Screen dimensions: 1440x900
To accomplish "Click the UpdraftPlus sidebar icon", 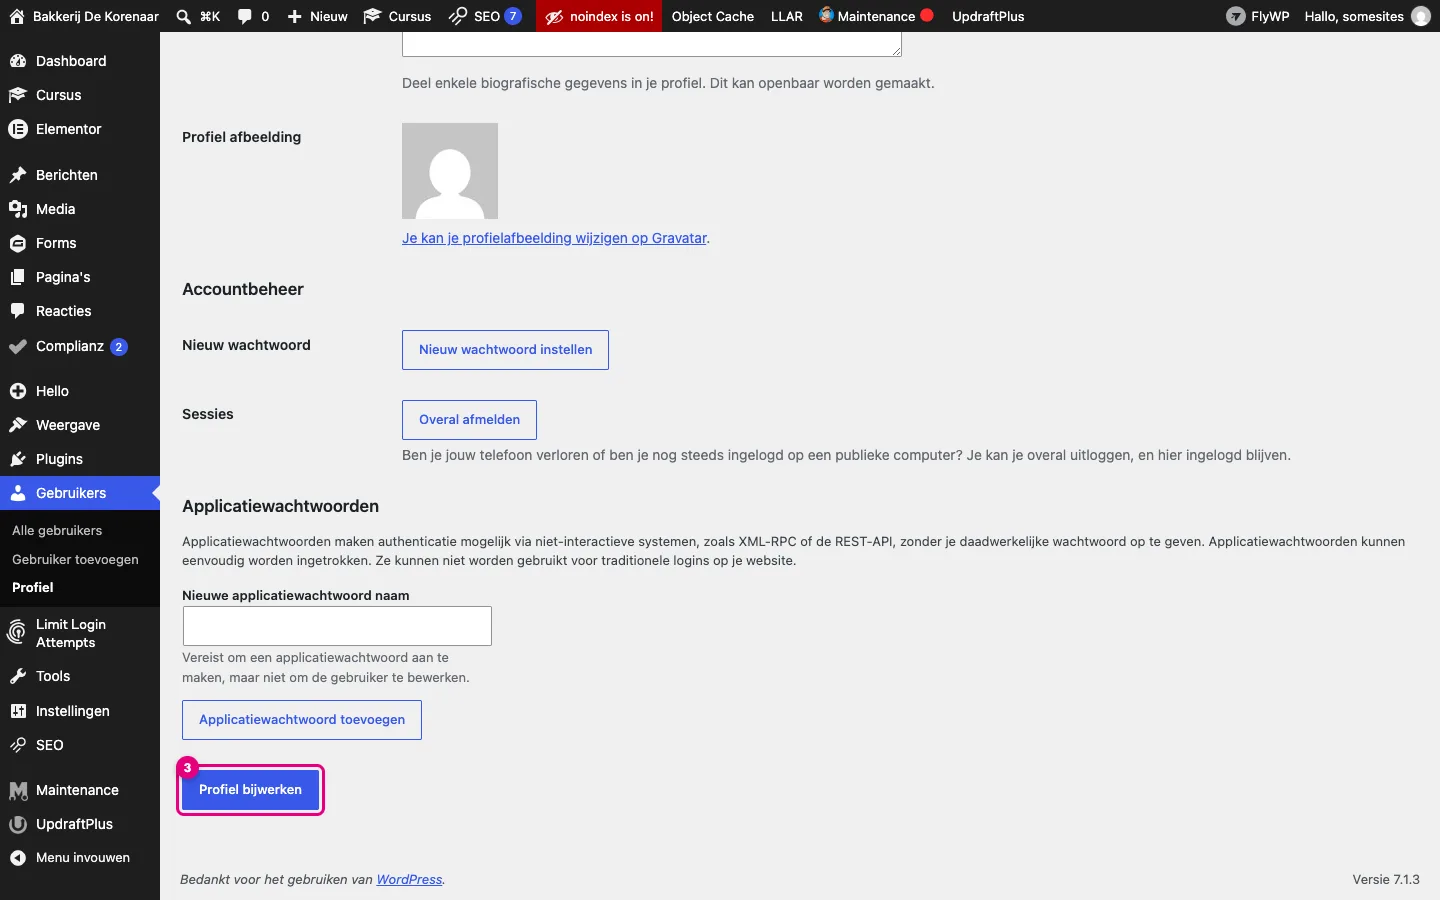I will (17, 824).
